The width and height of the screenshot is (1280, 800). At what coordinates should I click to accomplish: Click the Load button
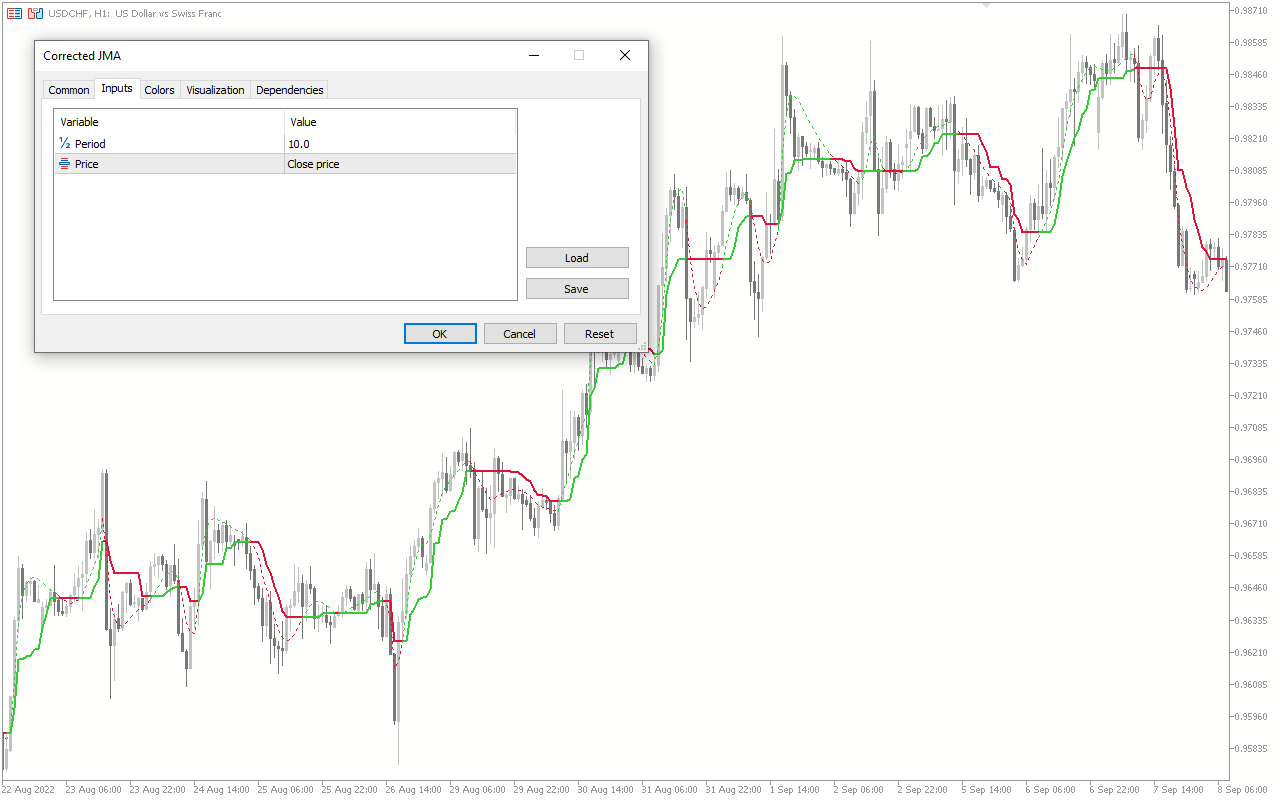tap(577, 258)
